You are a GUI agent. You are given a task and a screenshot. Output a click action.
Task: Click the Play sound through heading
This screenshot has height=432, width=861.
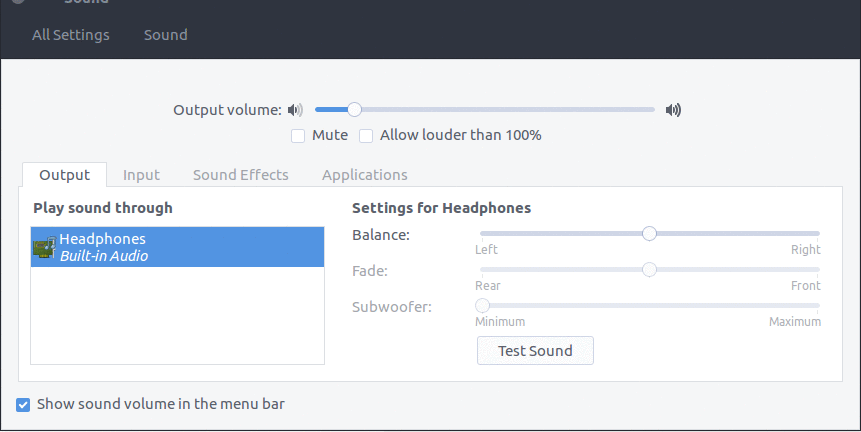coord(103,208)
